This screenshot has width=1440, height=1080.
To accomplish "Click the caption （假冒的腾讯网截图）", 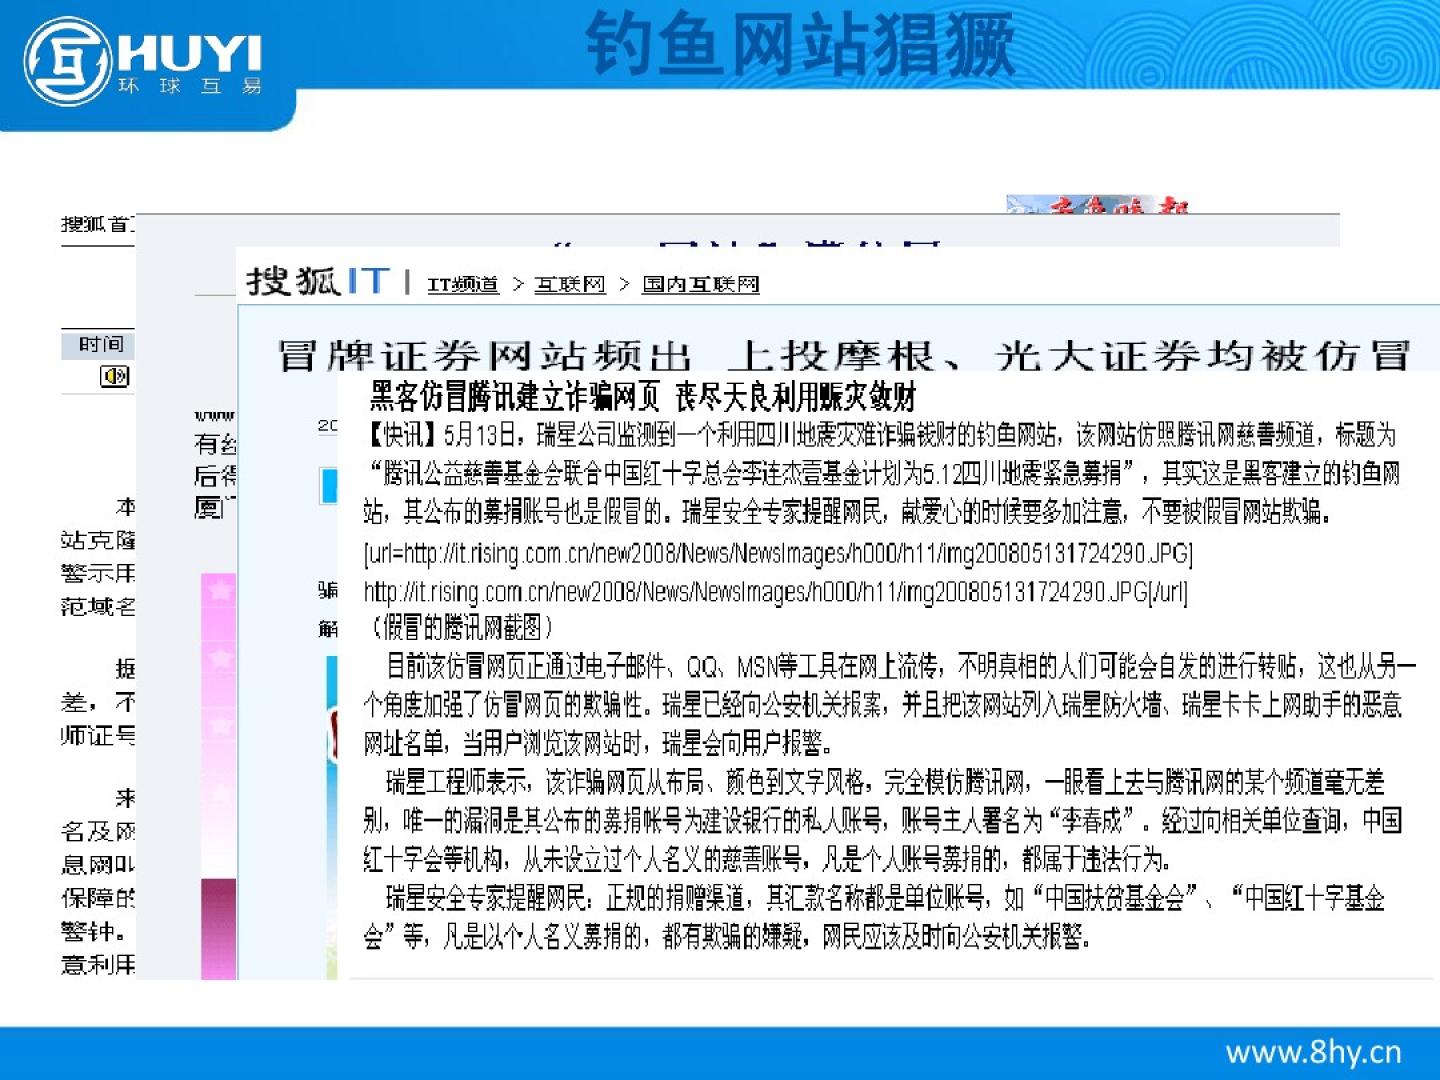I will [x=461, y=628].
